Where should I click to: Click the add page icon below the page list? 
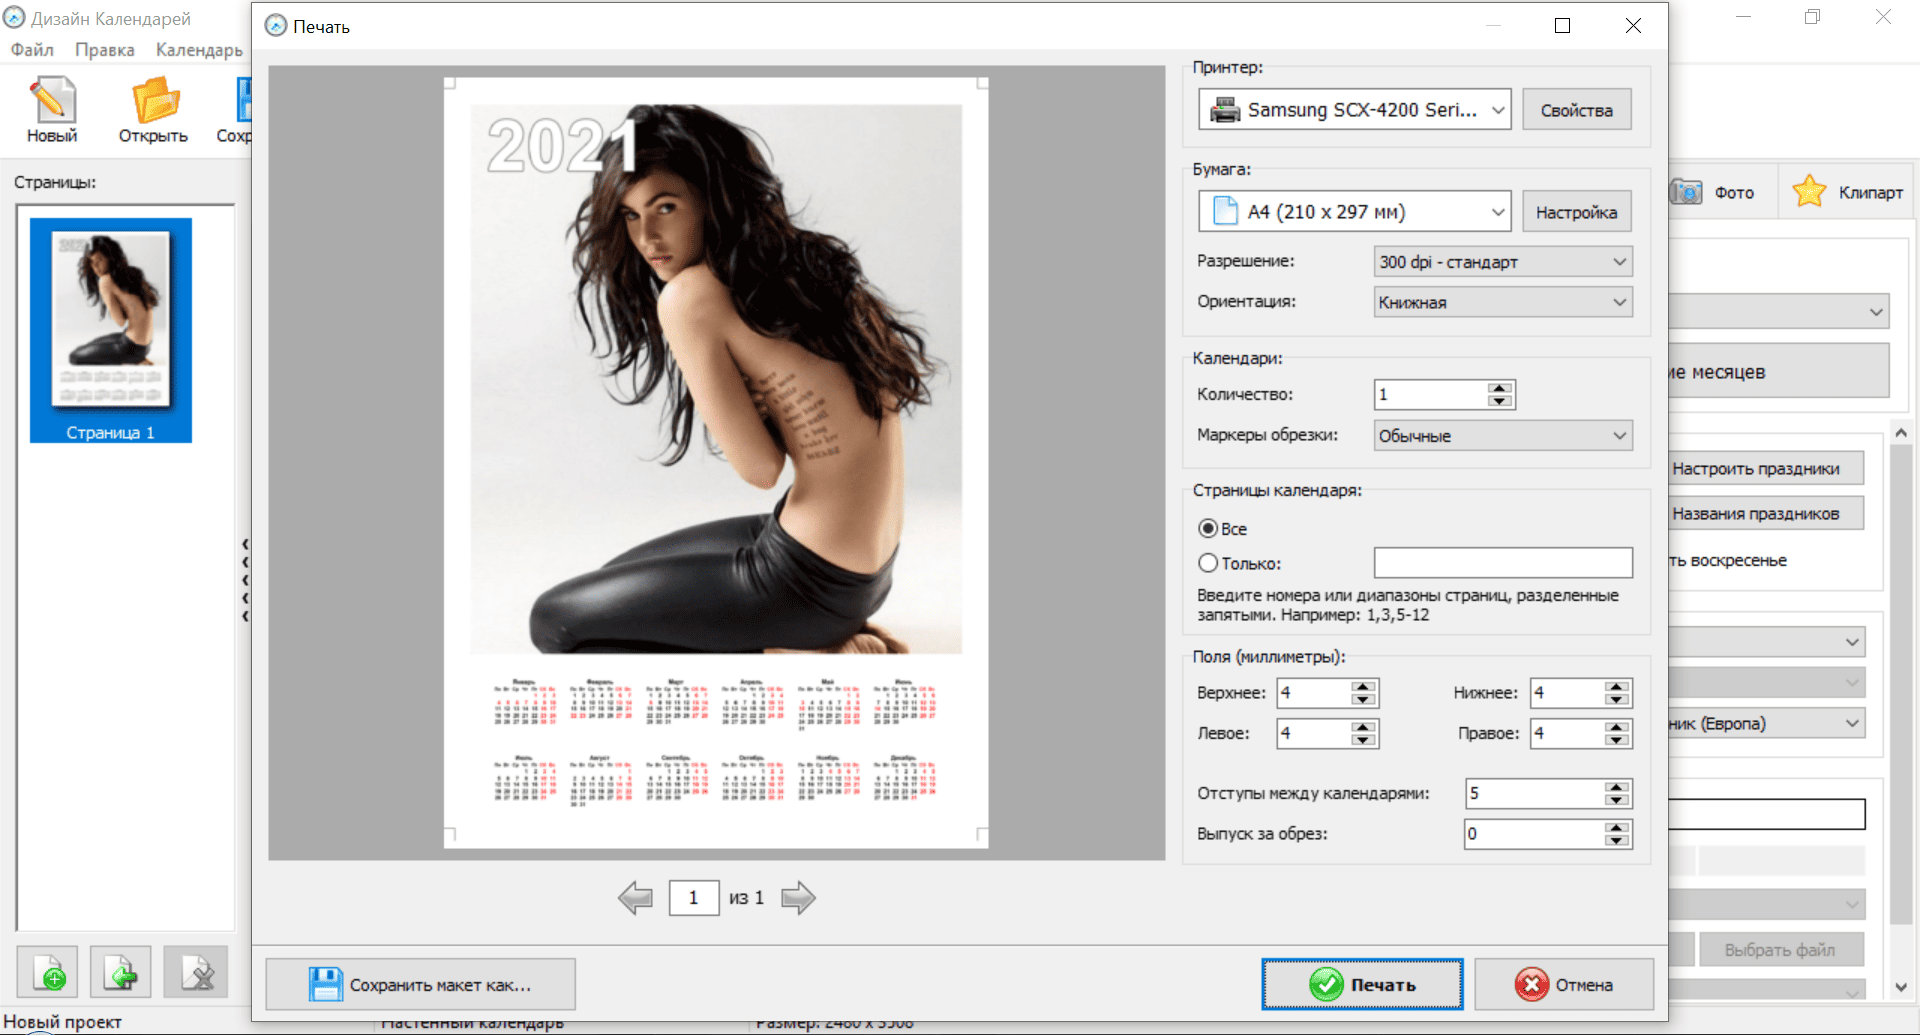point(47,972)
